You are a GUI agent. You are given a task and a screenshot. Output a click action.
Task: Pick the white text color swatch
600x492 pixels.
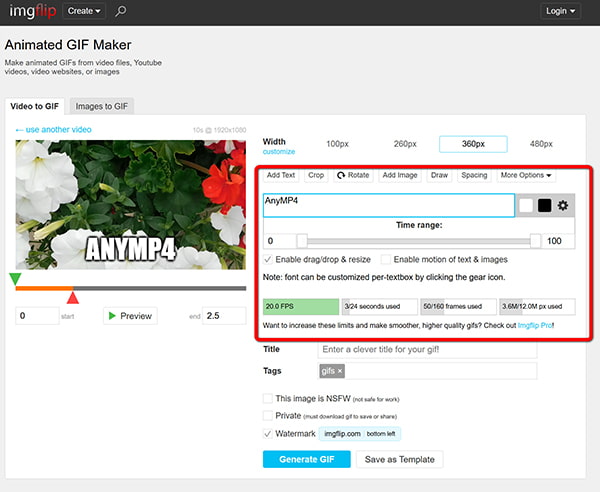(x=526, y=205)
